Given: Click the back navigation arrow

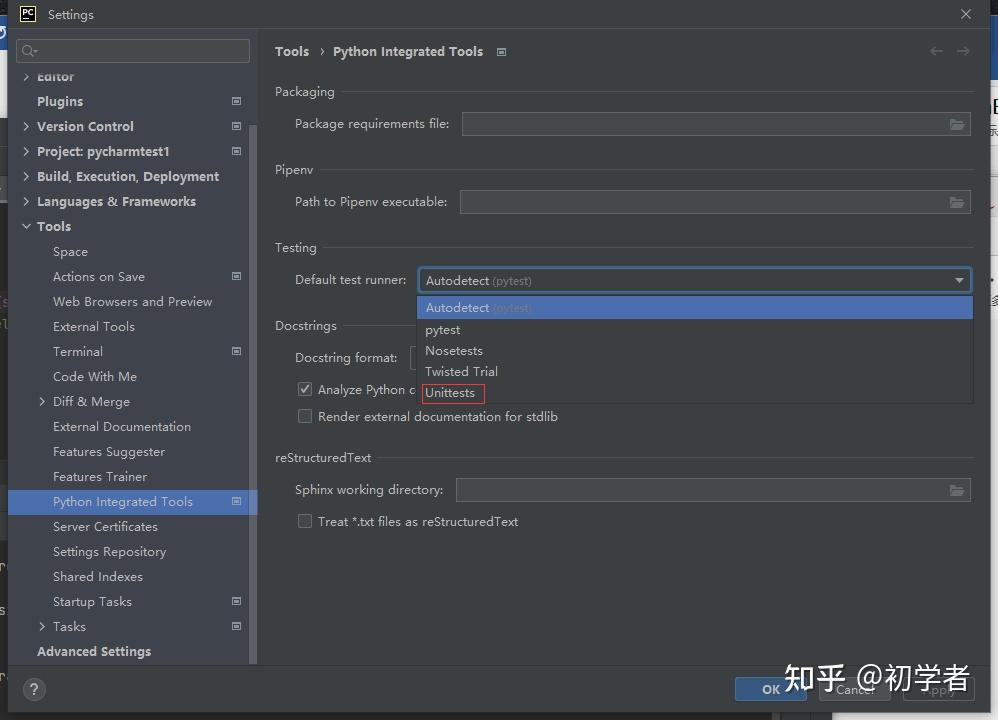Looking at the screenshot, I should tap(936, 51).
